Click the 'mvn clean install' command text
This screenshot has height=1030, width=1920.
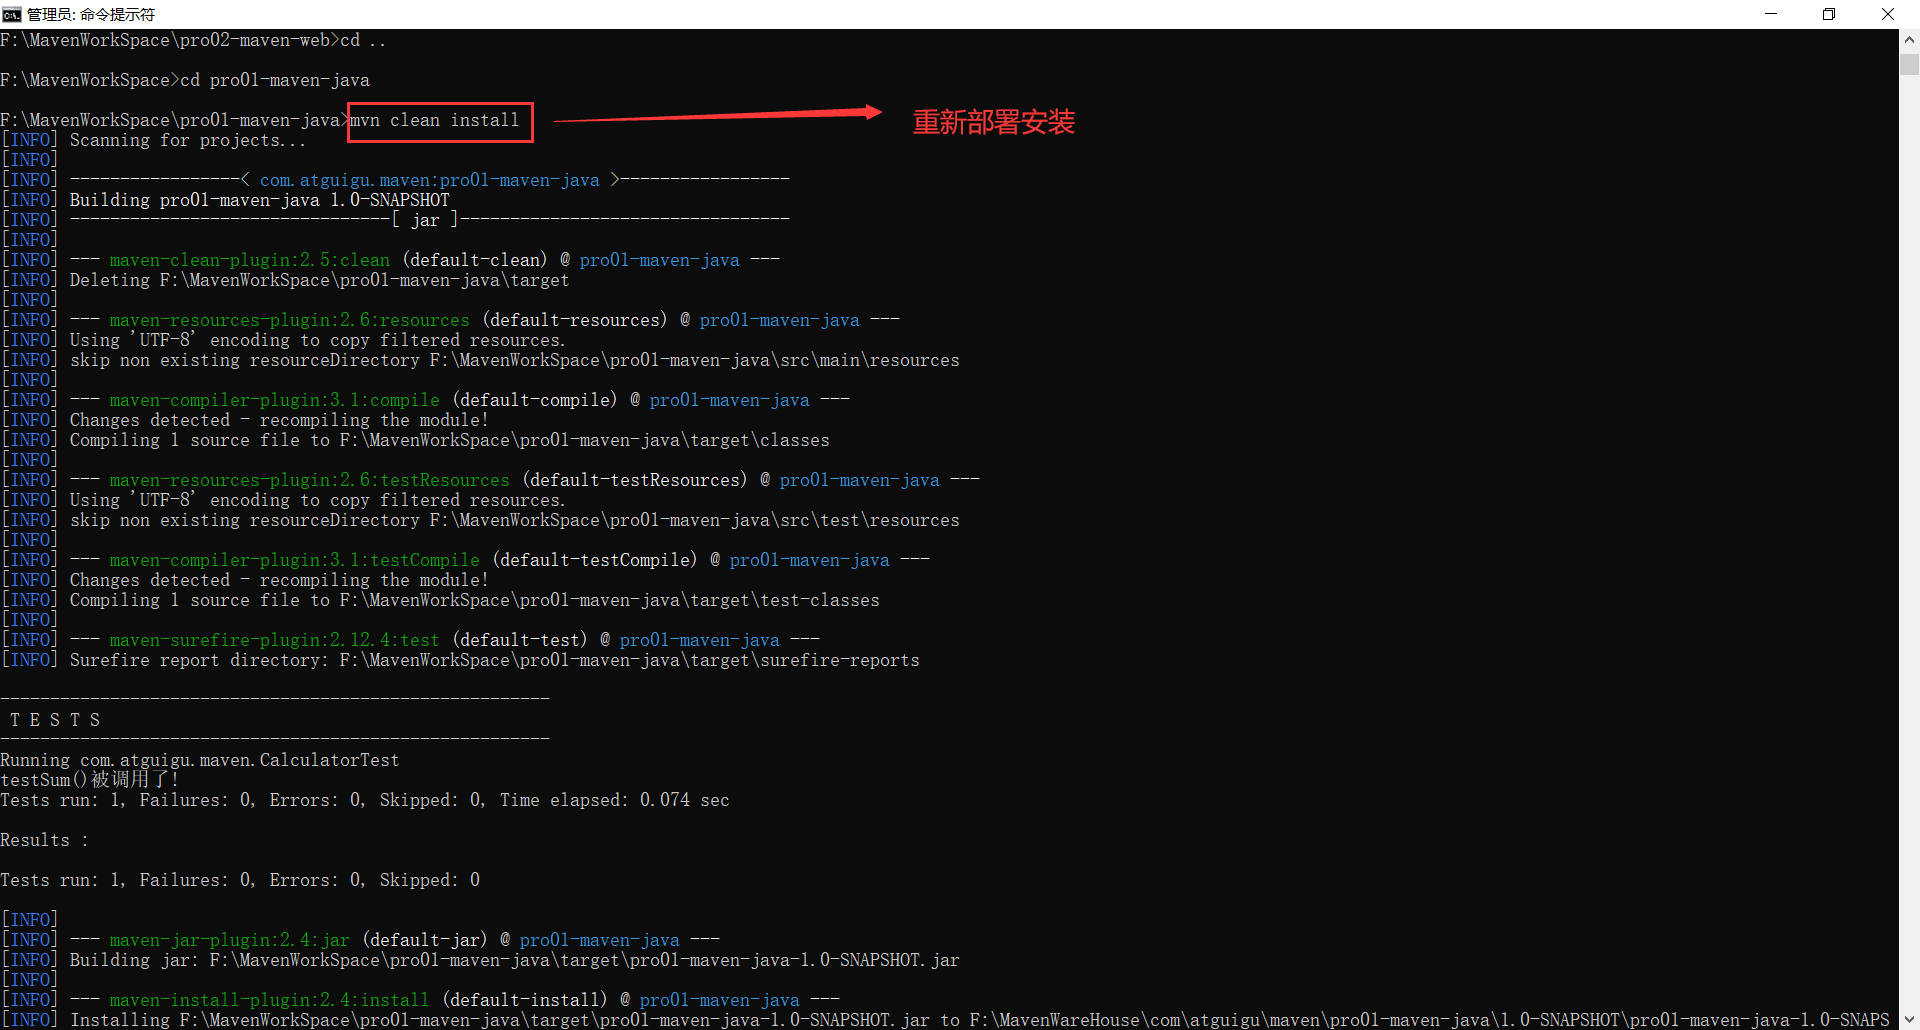point(434,120)
